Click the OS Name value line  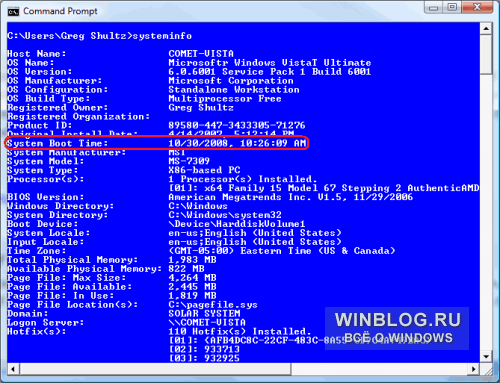tap(270, 63)
